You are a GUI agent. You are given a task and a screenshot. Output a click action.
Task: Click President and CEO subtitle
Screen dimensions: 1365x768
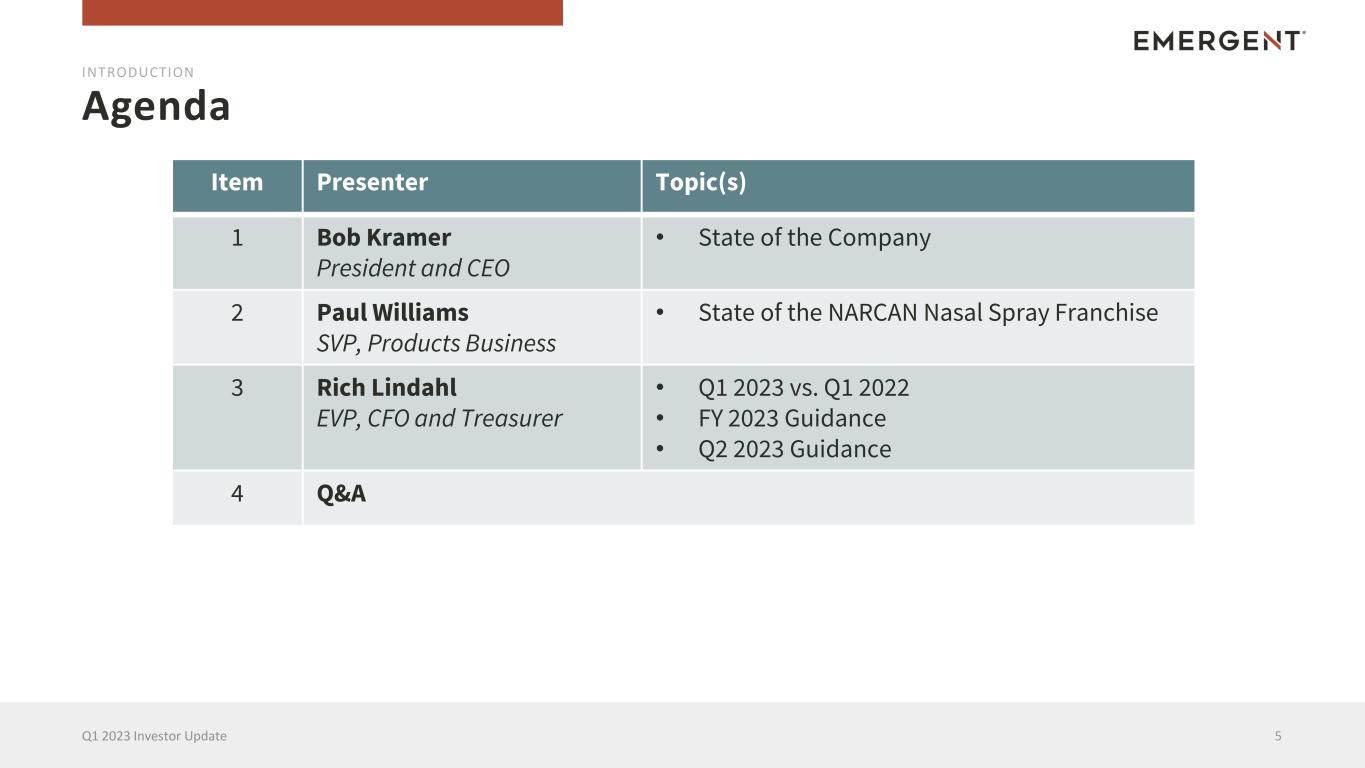413,268
